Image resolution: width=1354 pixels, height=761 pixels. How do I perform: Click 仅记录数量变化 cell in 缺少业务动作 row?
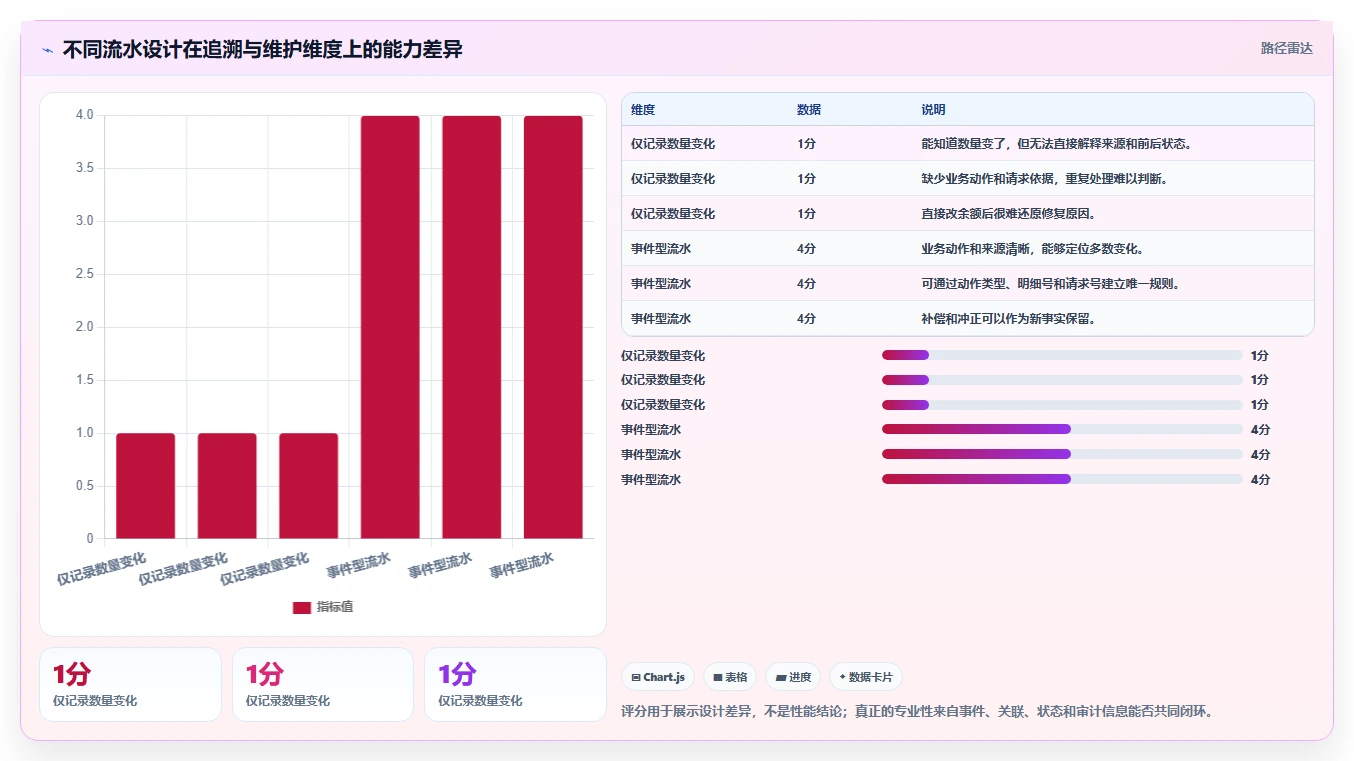(673, 179)
